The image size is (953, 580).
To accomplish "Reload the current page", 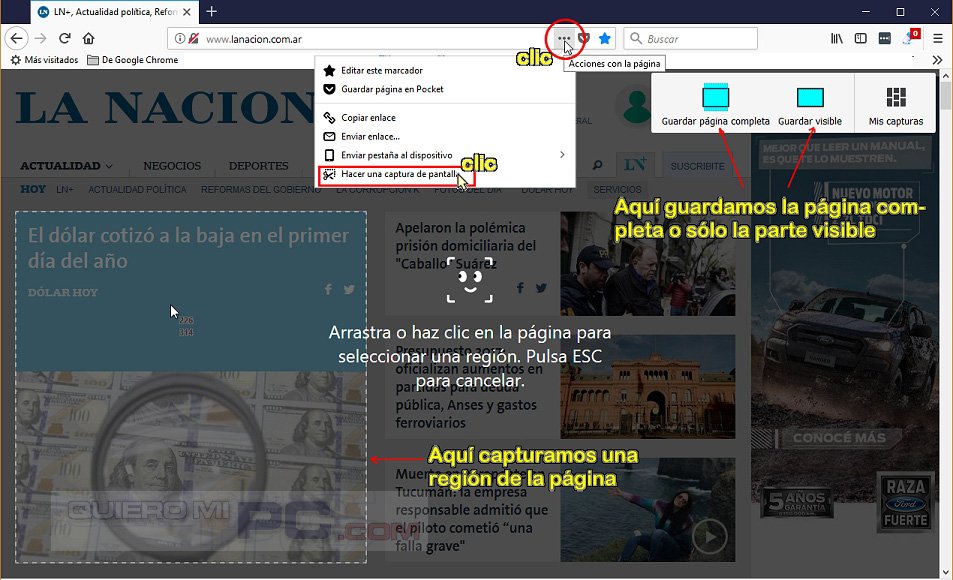I will (64, 39).
